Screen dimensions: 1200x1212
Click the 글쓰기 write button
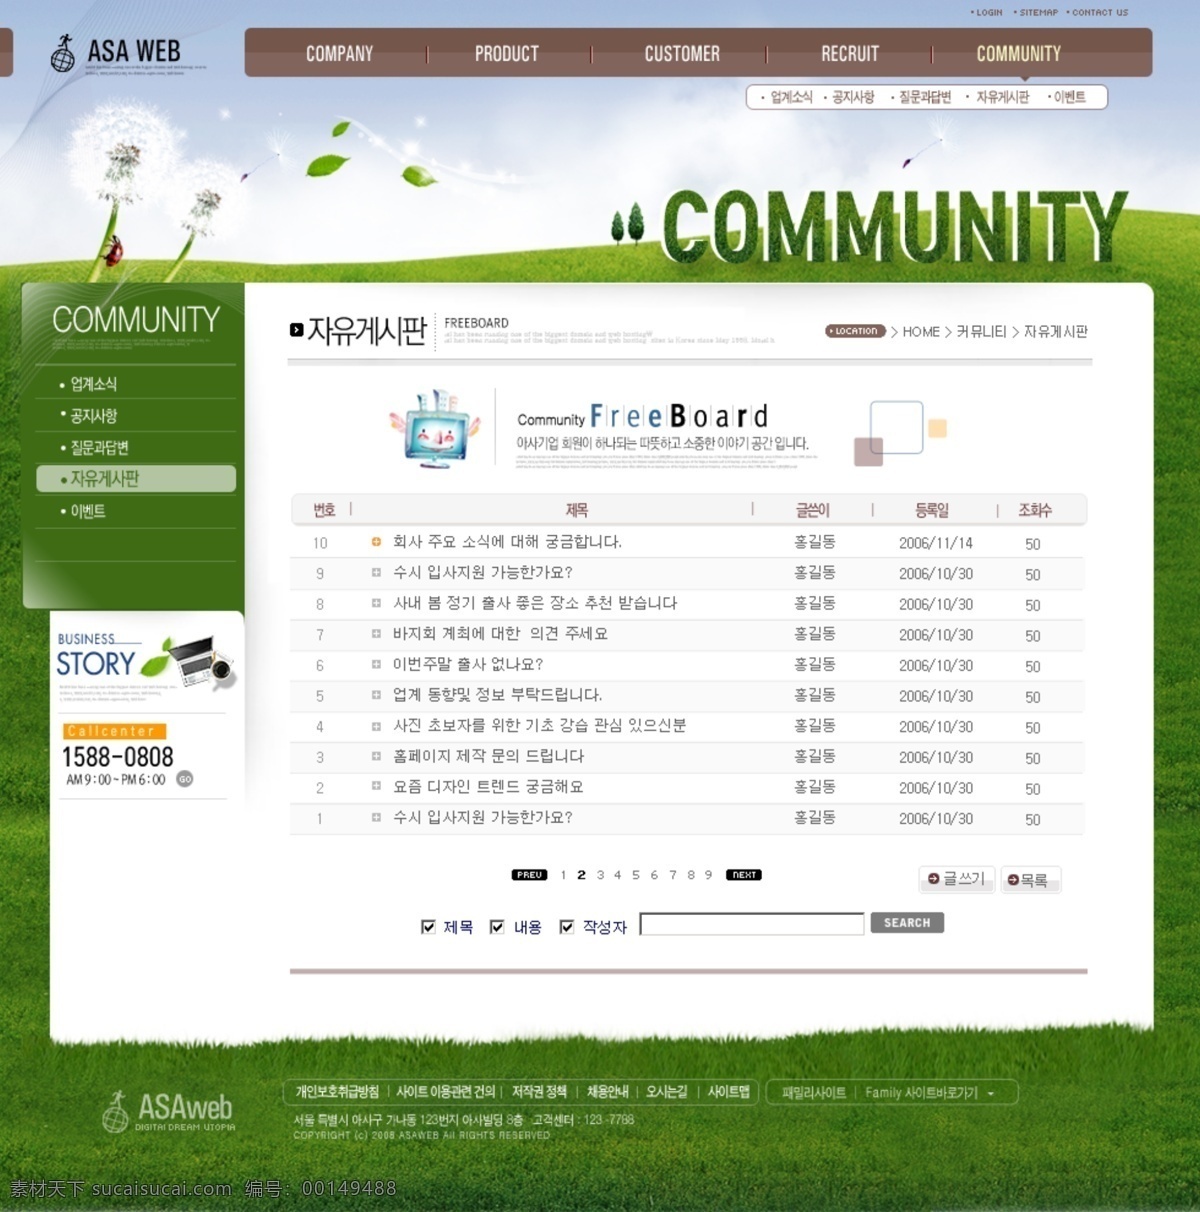tap(956, 879)
